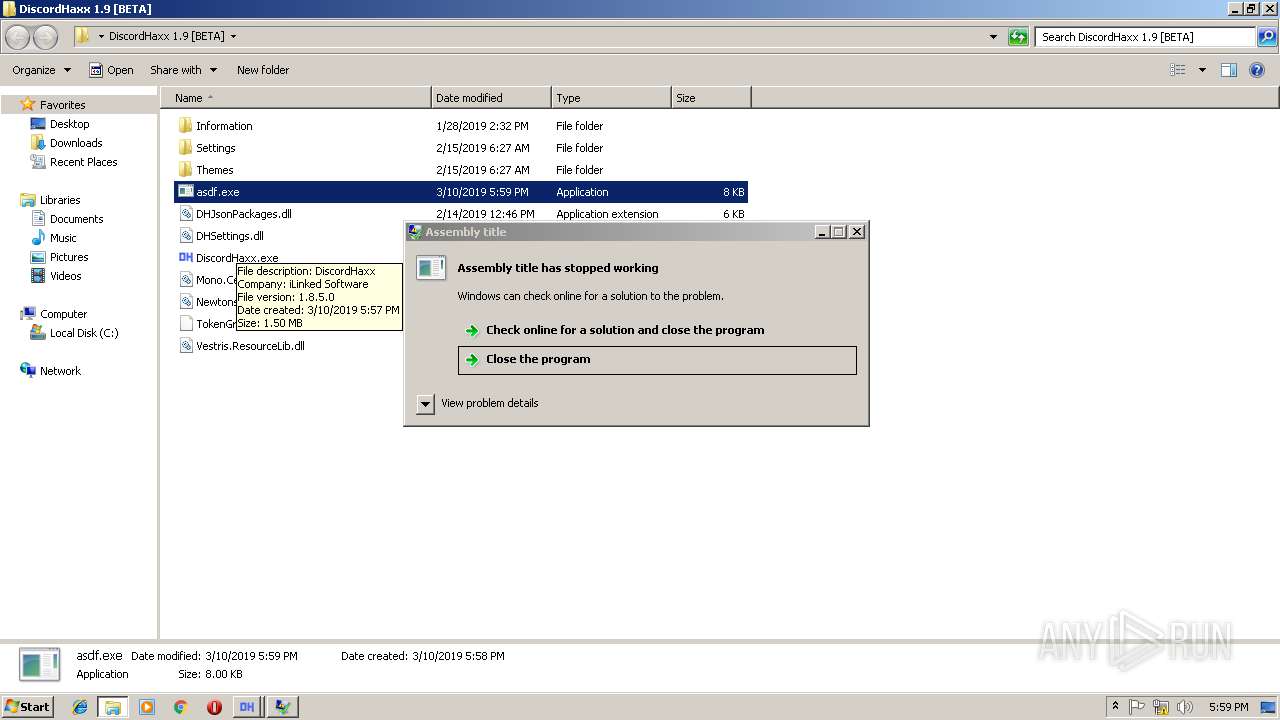This screenshot has height=720, width=1280.
Task: Sort by Date modified column header
Action: [492, 98]
